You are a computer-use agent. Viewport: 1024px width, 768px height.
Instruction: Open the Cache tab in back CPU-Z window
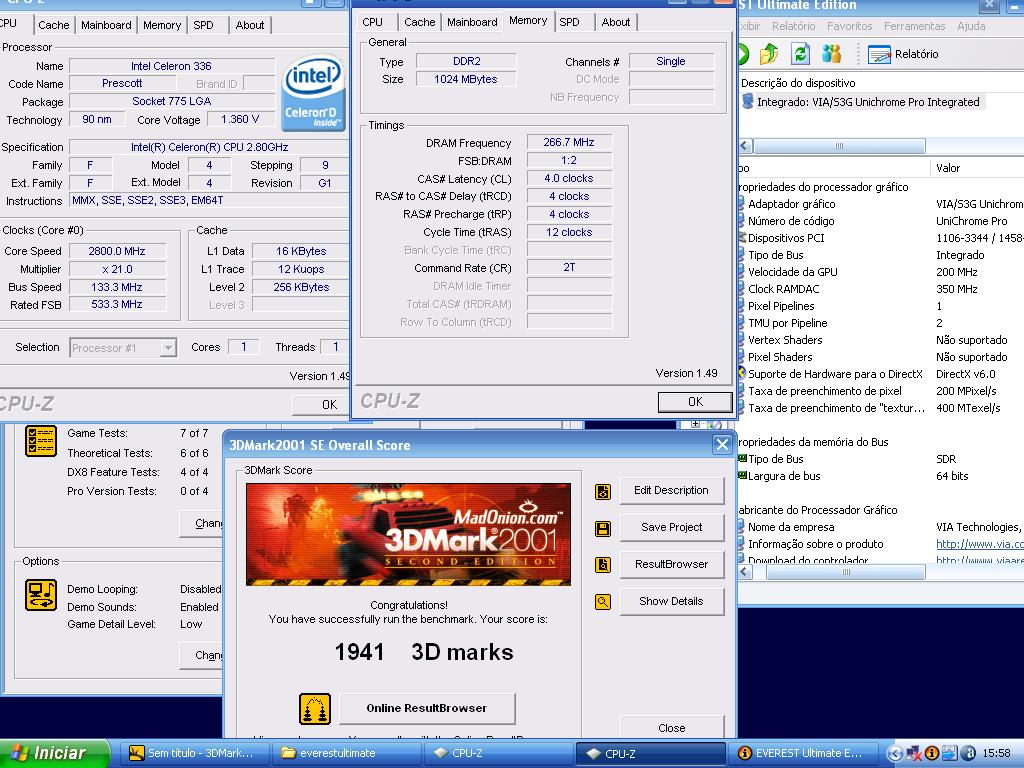[x=54, y=25]
